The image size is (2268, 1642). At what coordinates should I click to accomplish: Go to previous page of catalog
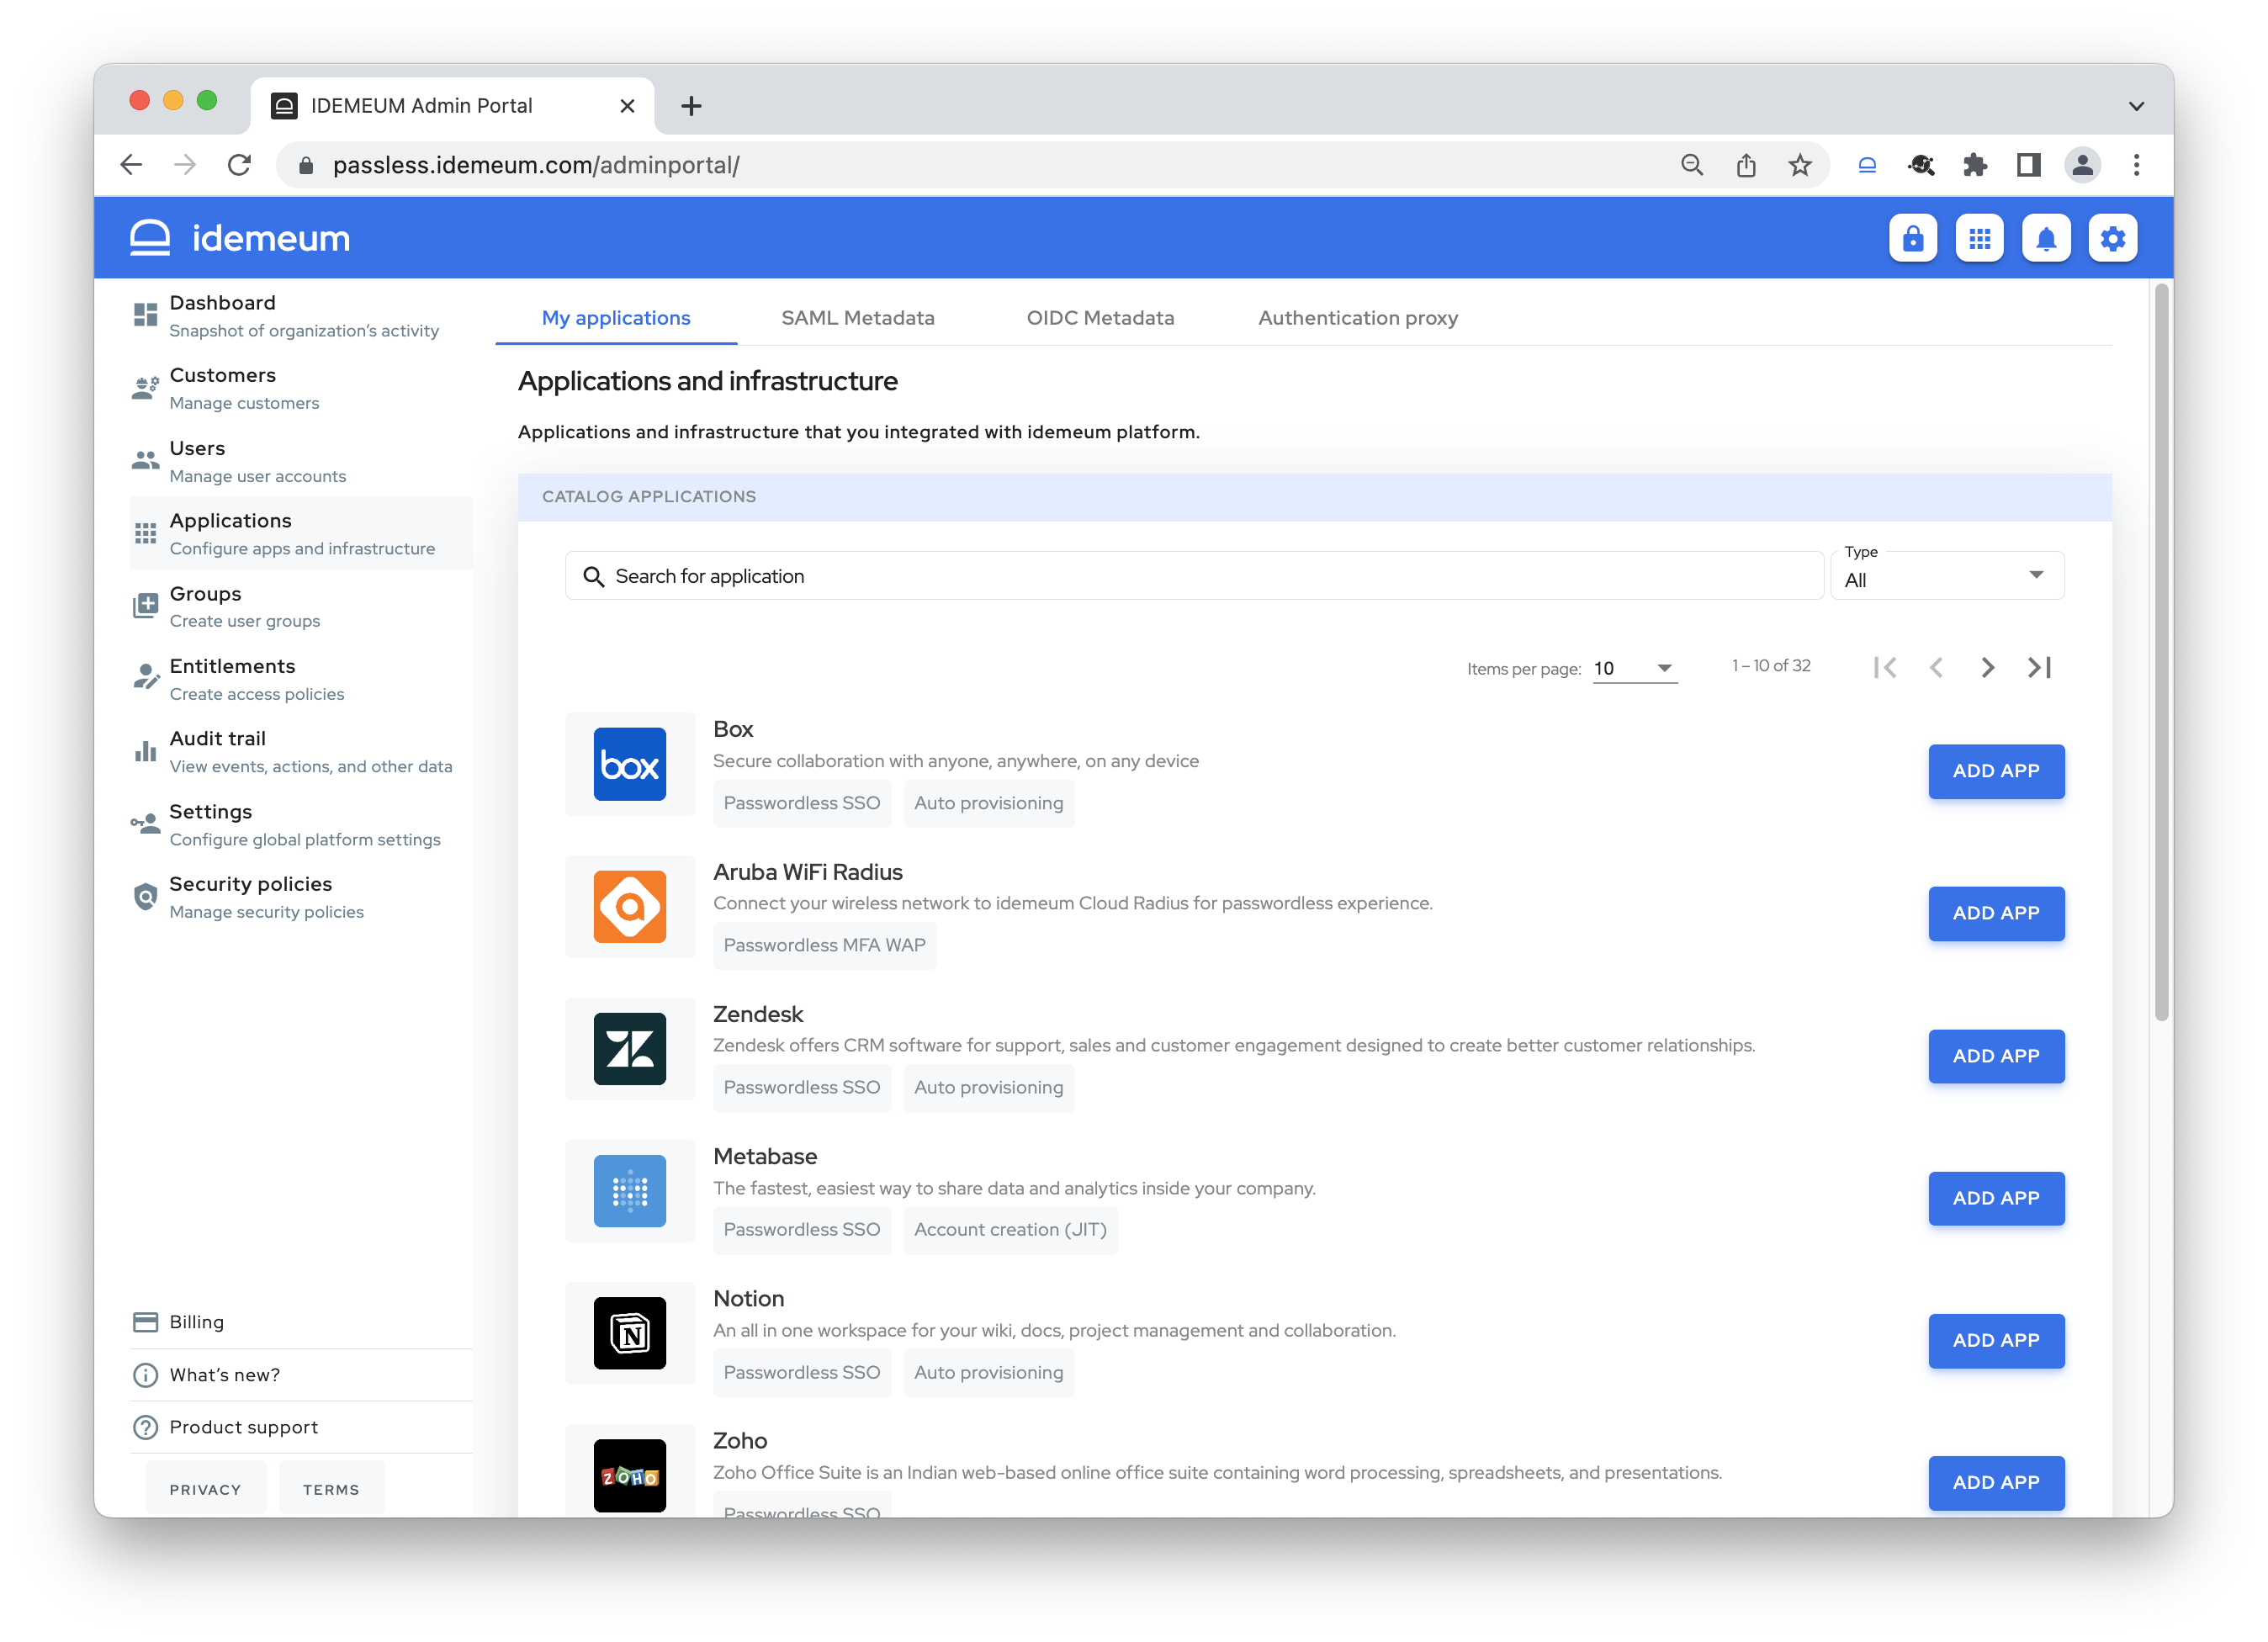pyautogui.click(x=1936, y=667)
